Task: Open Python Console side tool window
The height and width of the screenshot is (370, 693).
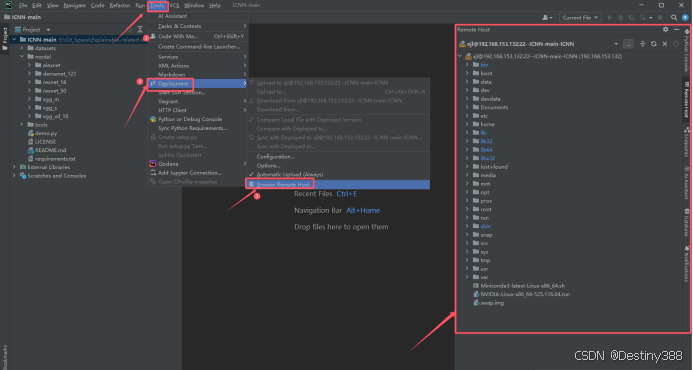Action: pos(687,52)
